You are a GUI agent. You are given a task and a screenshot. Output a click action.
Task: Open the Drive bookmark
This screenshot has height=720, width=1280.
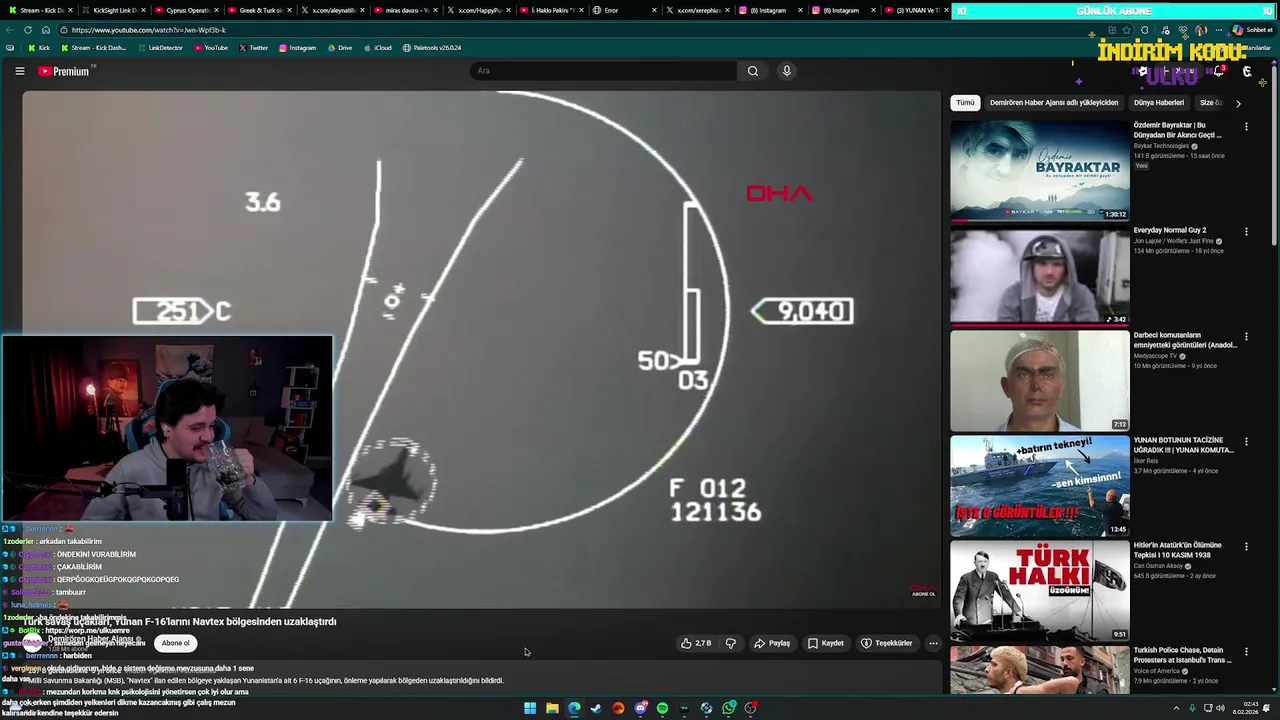click(x=339, y=48)
